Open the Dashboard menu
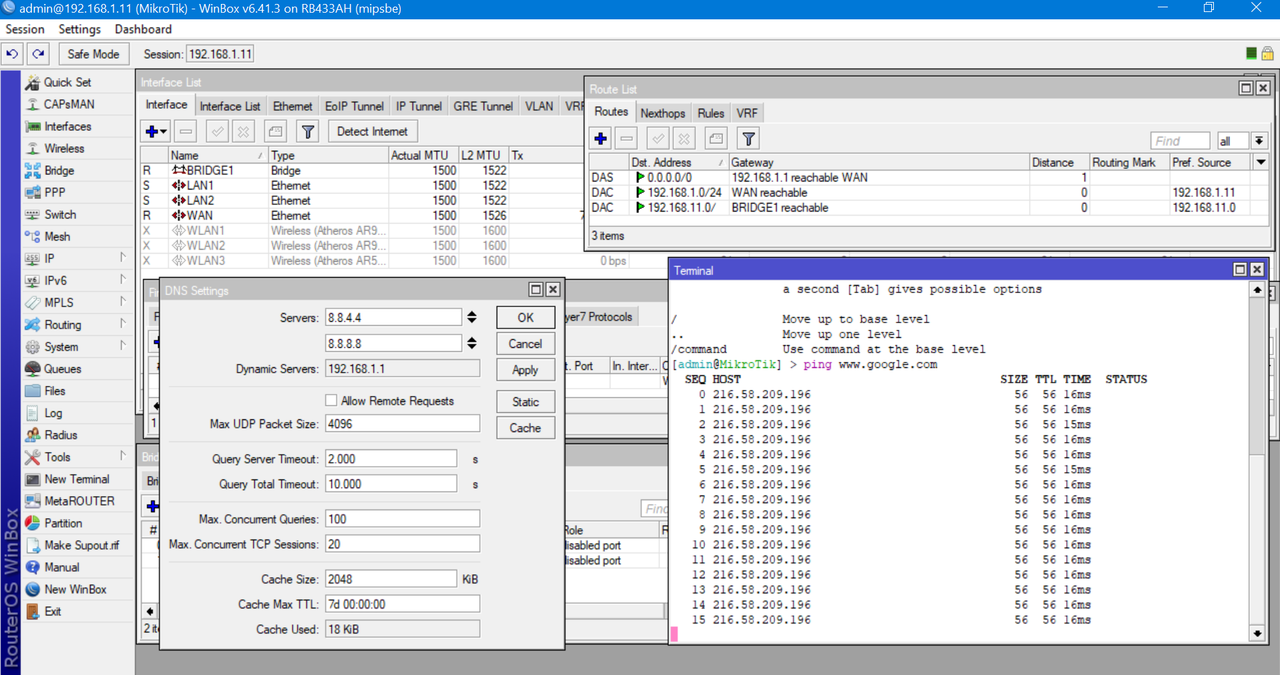 (143, 29)
